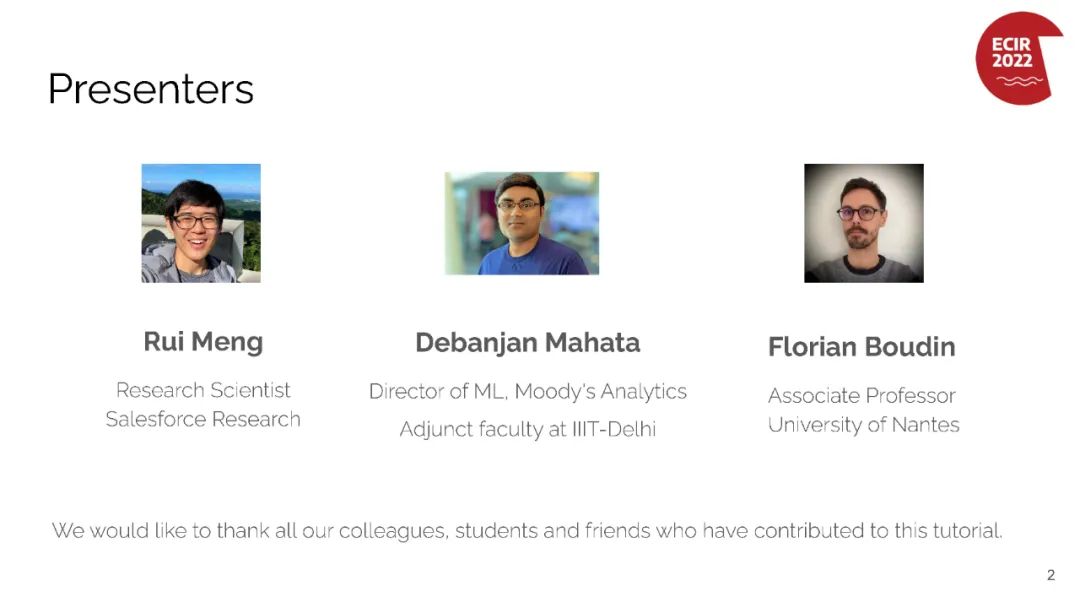Viewport: 1080px width, 608px height.
Task: Select Rui Meng's profile photo
Action: point(201,223)
